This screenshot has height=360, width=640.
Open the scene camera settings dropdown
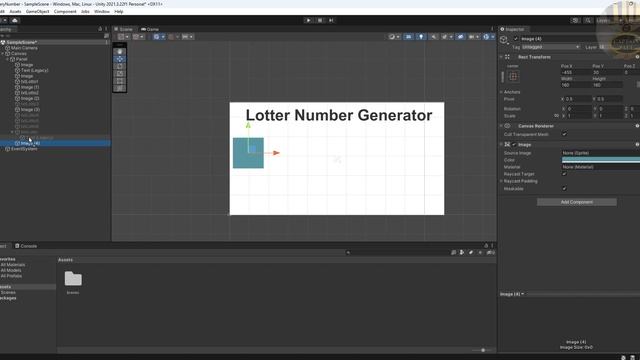[x=473, y=37]
